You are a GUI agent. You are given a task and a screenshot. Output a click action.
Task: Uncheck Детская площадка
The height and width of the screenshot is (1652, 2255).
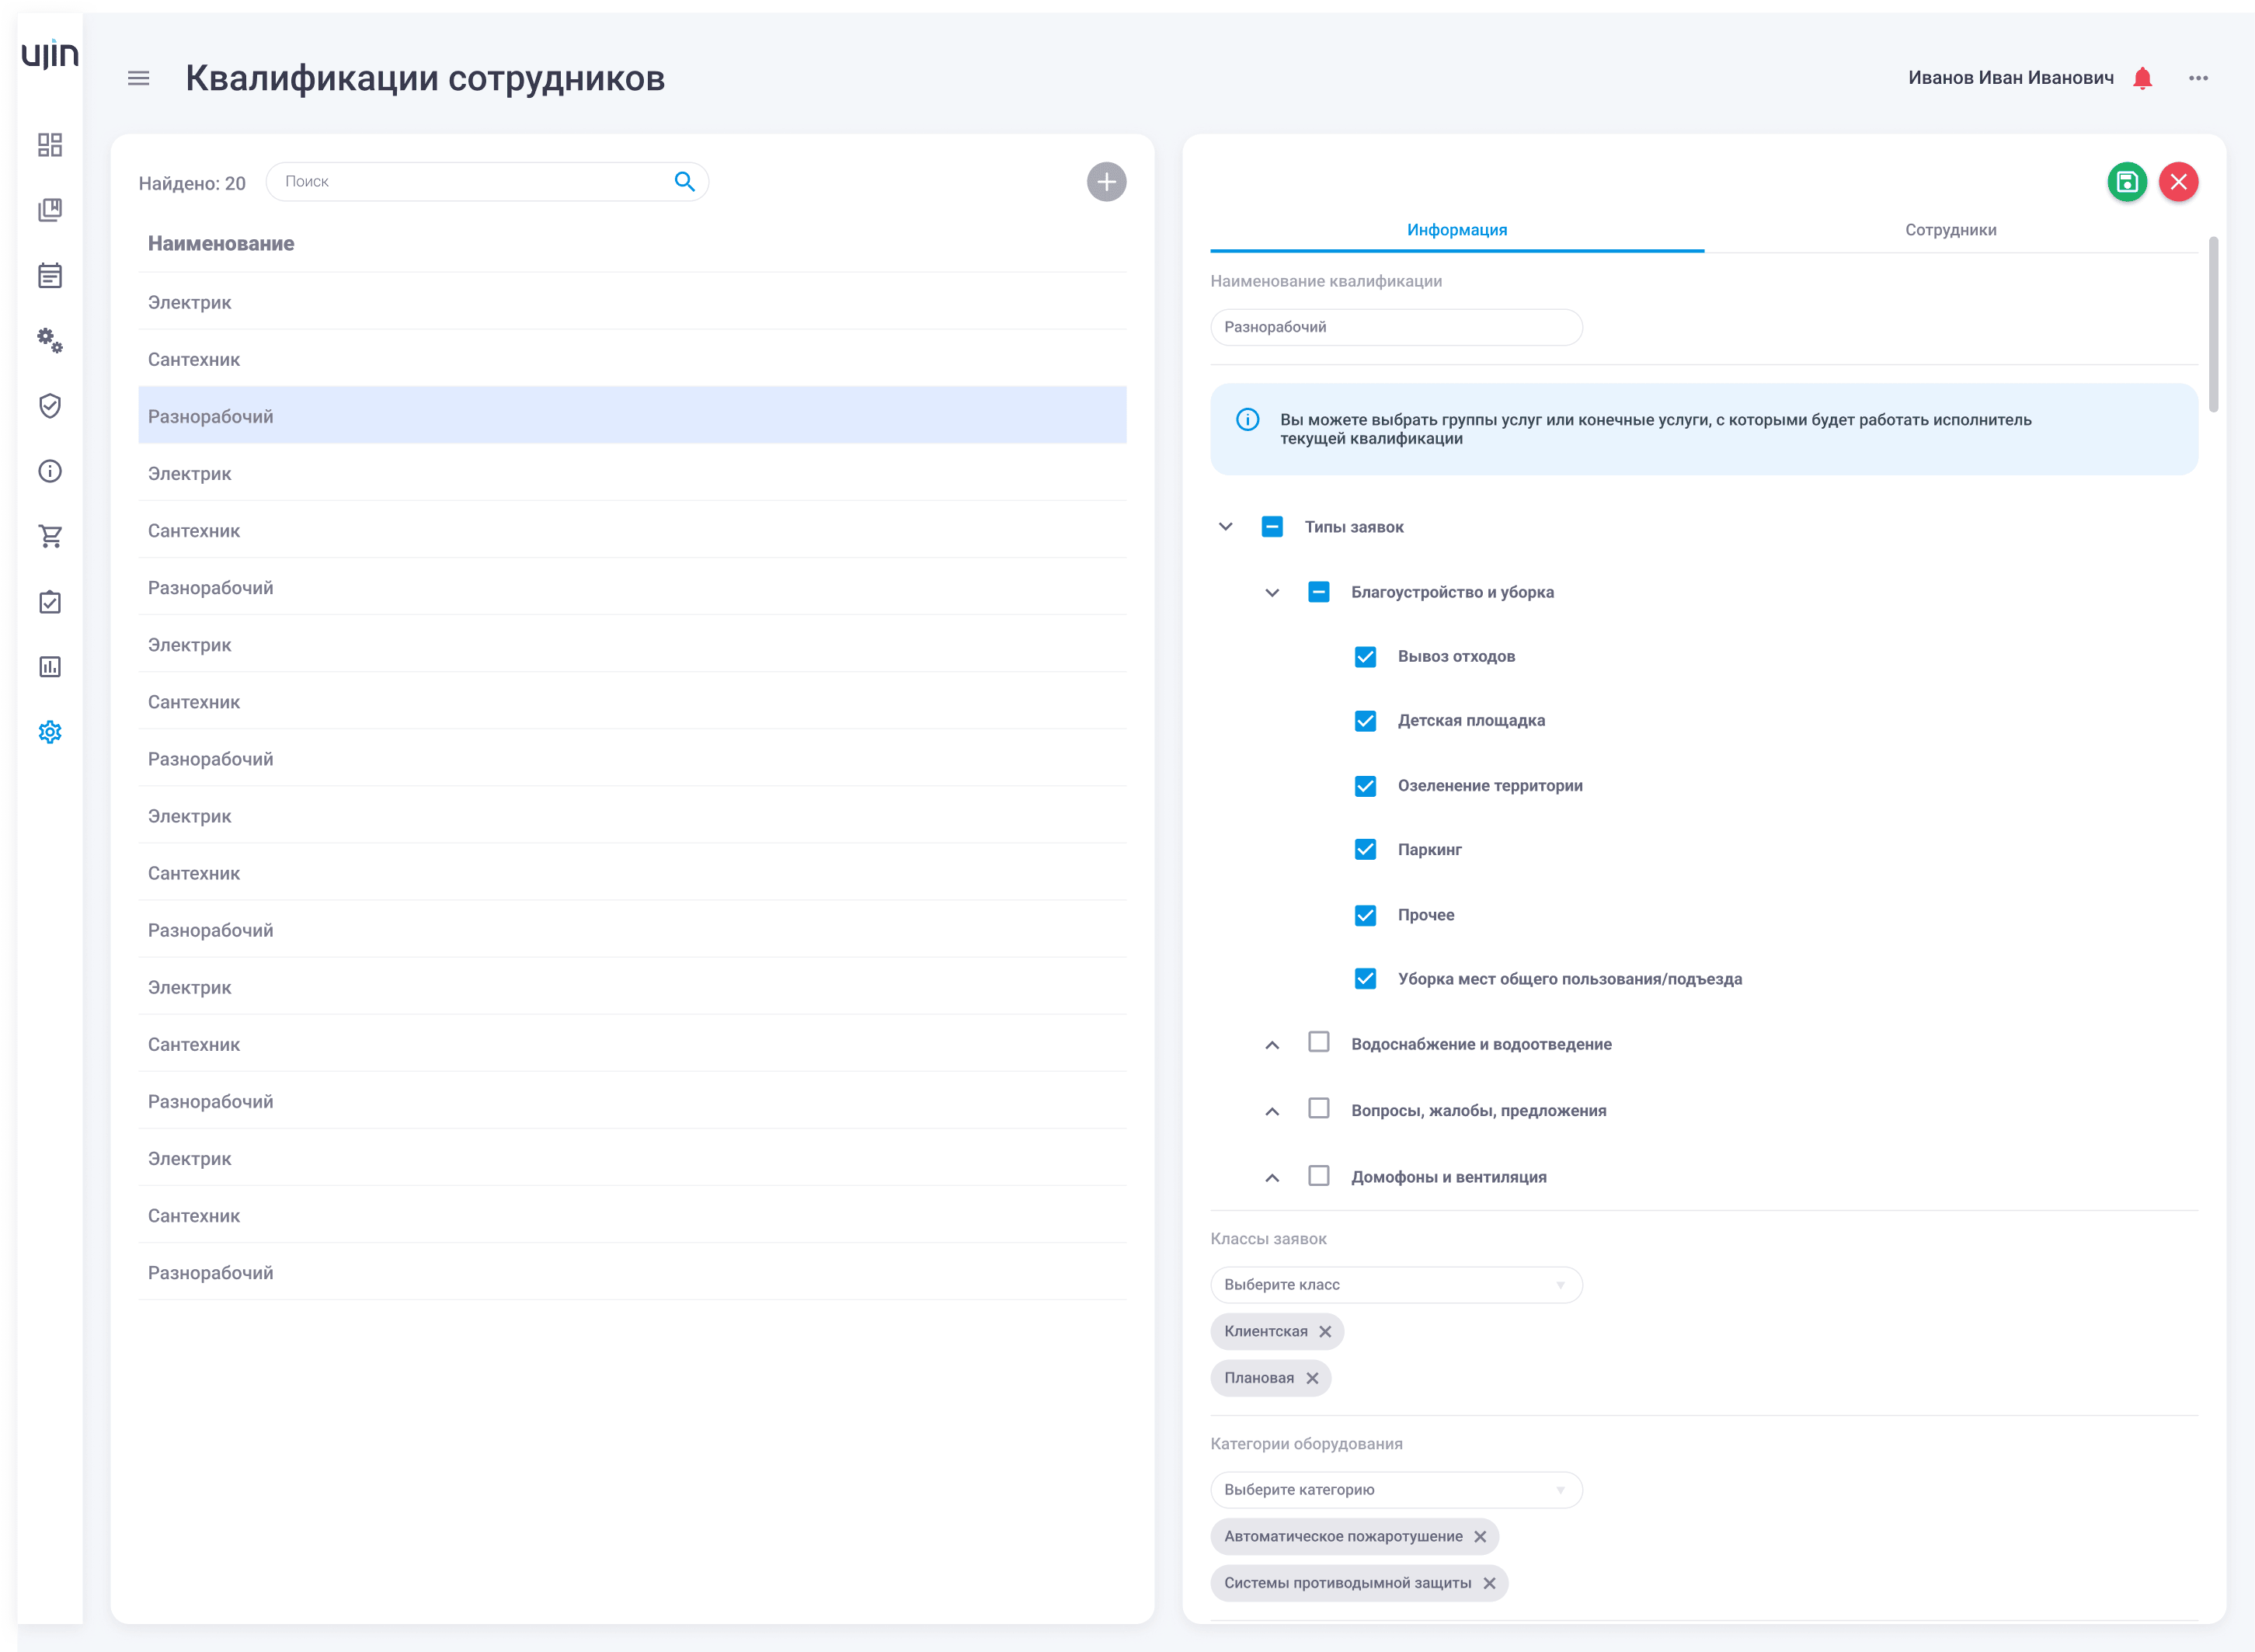pyautogui.click(x=1365, y=721)
